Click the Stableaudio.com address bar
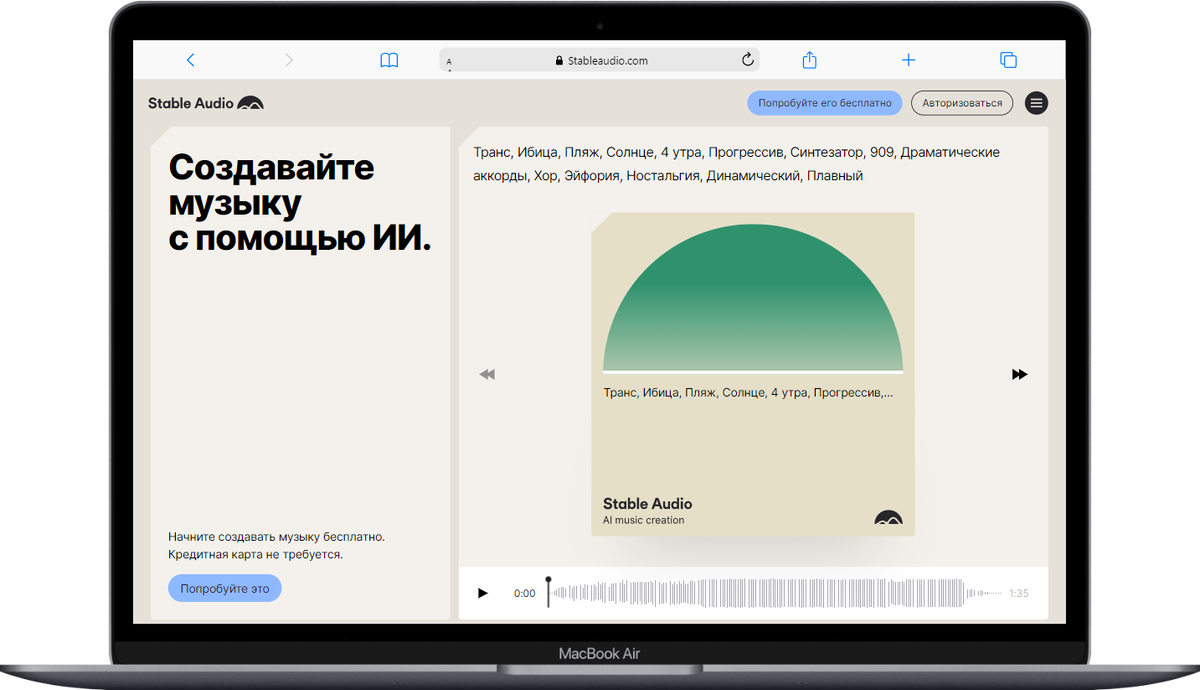 point(599,60)
